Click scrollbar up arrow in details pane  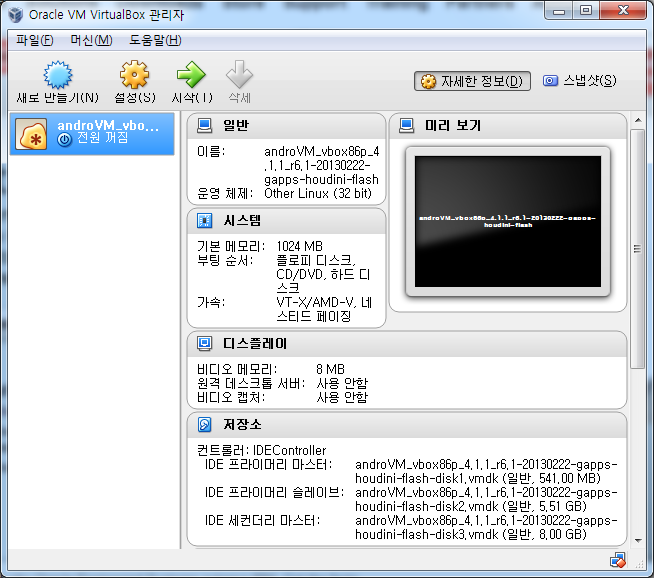pos(638,121)
